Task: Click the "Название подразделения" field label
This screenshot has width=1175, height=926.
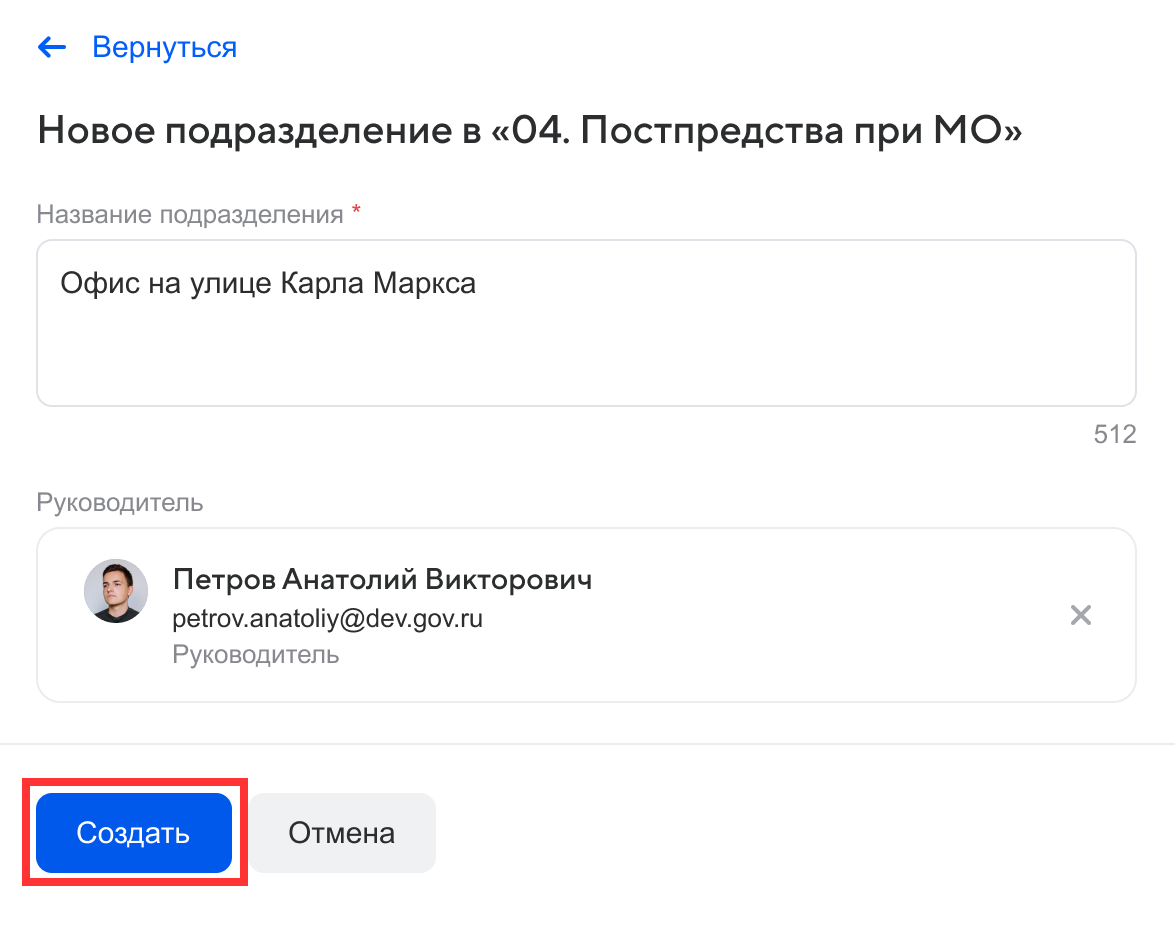Action: pos(190,214)
